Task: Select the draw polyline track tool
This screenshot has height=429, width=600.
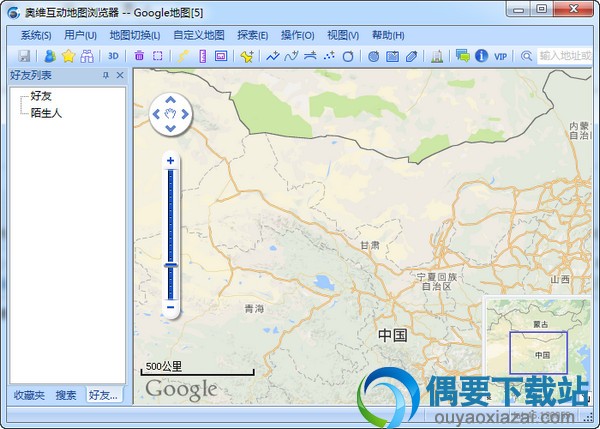Action: click(273, 56)
